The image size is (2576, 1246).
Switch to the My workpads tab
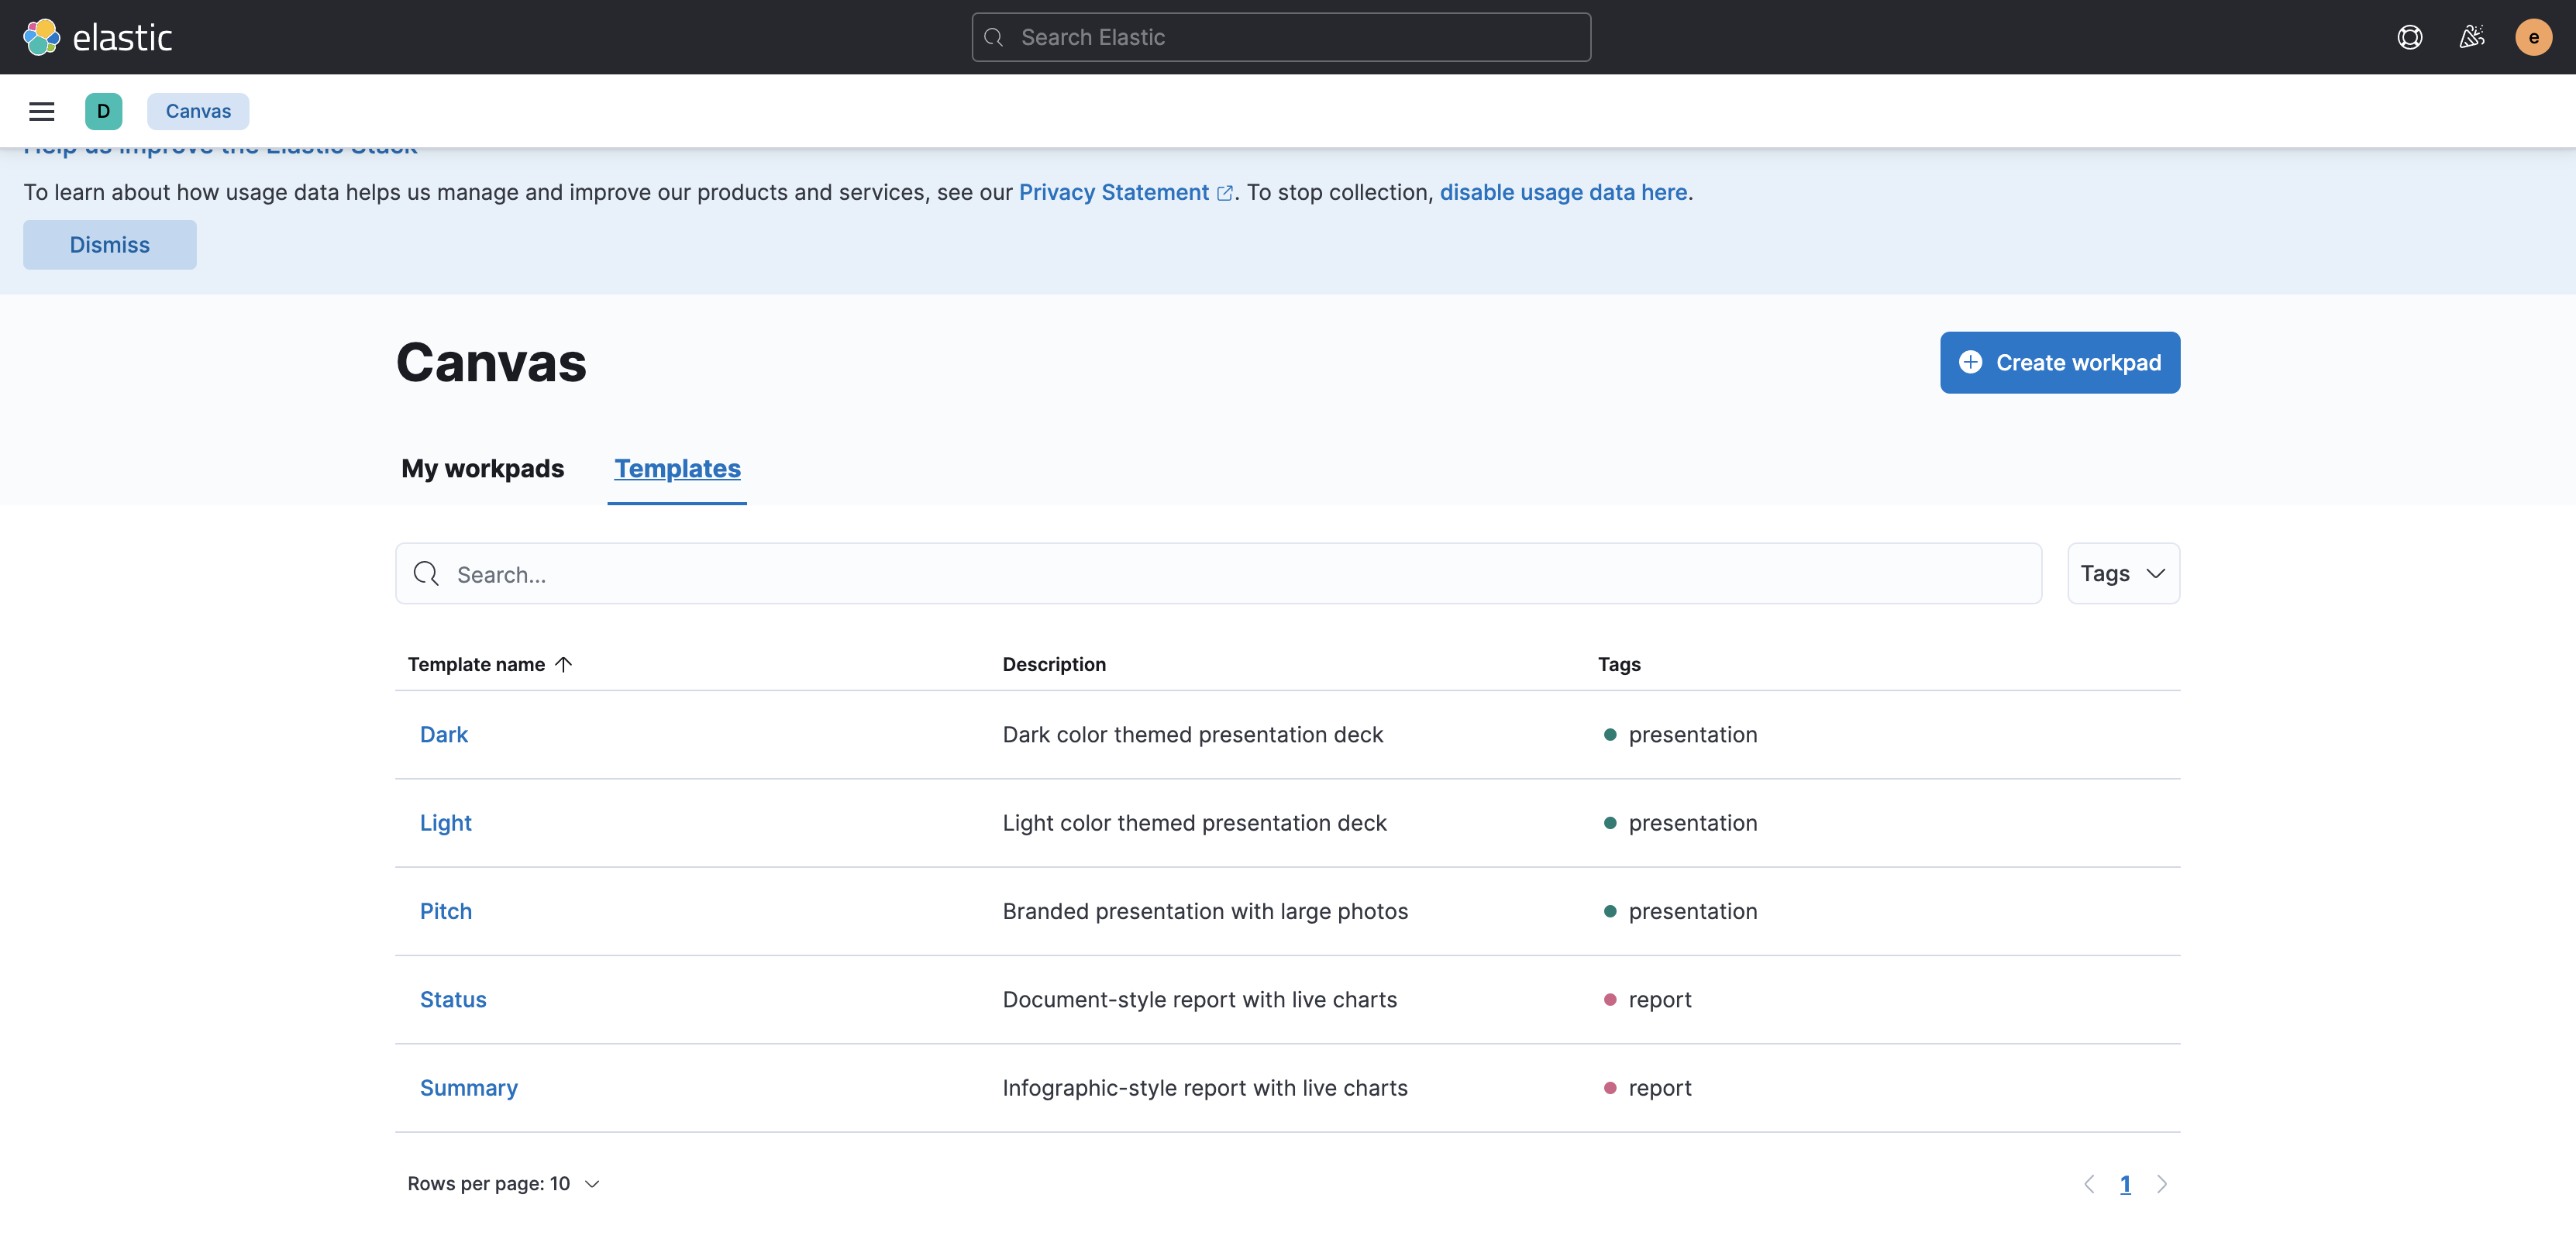pyautogui.click(x=482, y=468)
